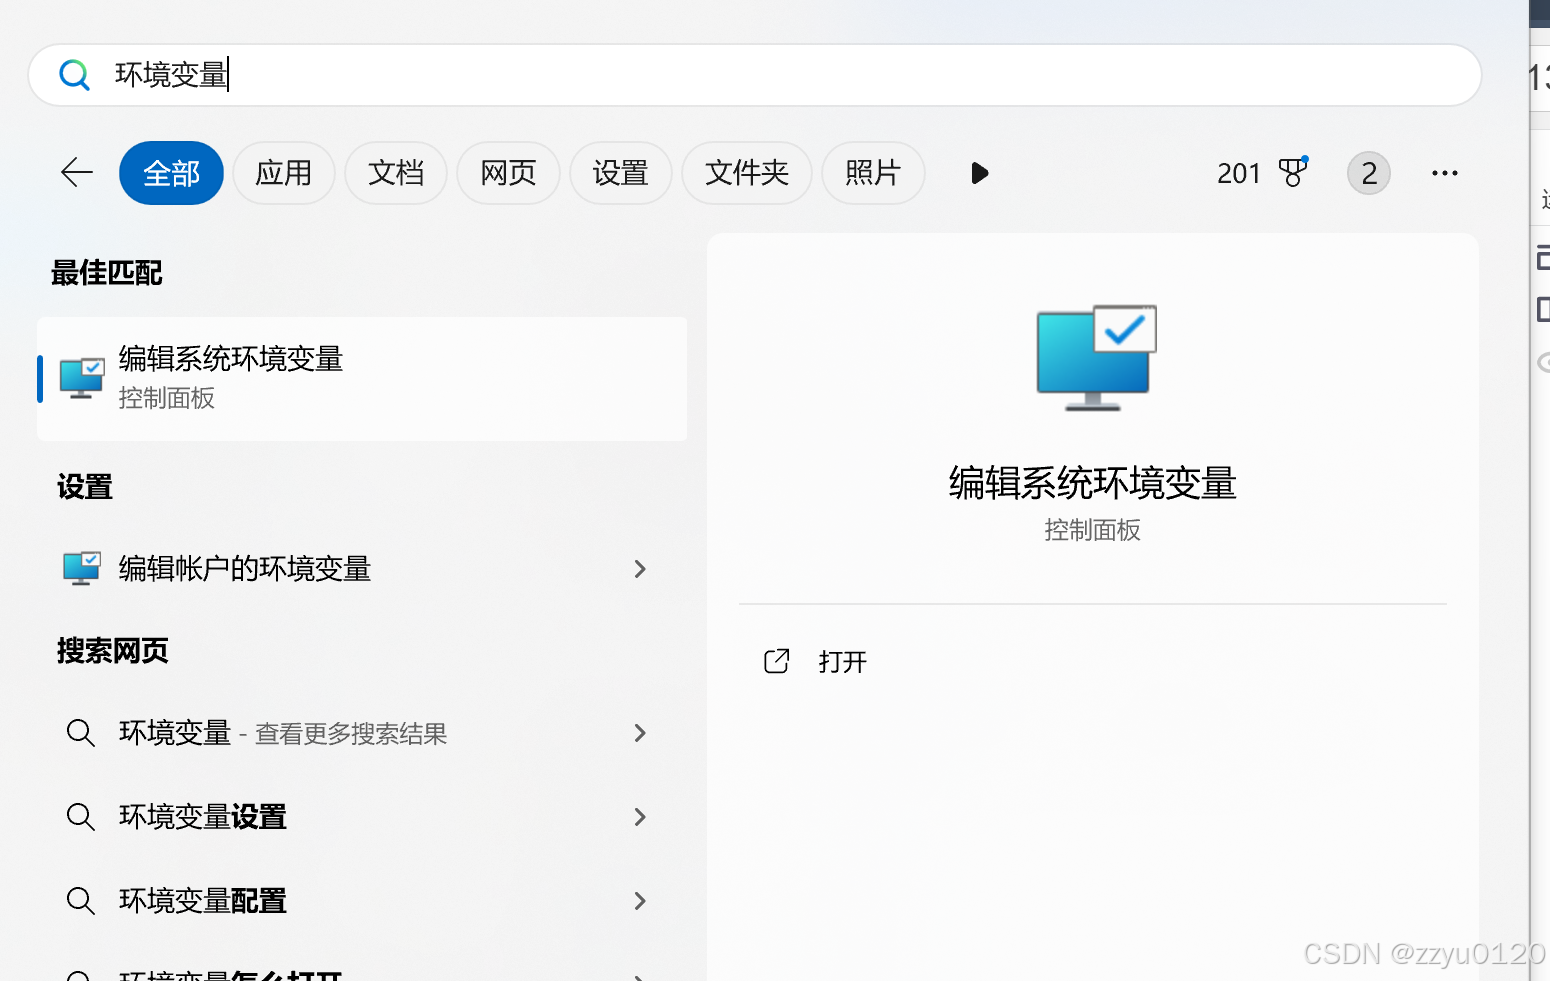1550x981 pixels.
Task: Open 编辑系统环境变量 best match result
Action: (x=362, y=379)
